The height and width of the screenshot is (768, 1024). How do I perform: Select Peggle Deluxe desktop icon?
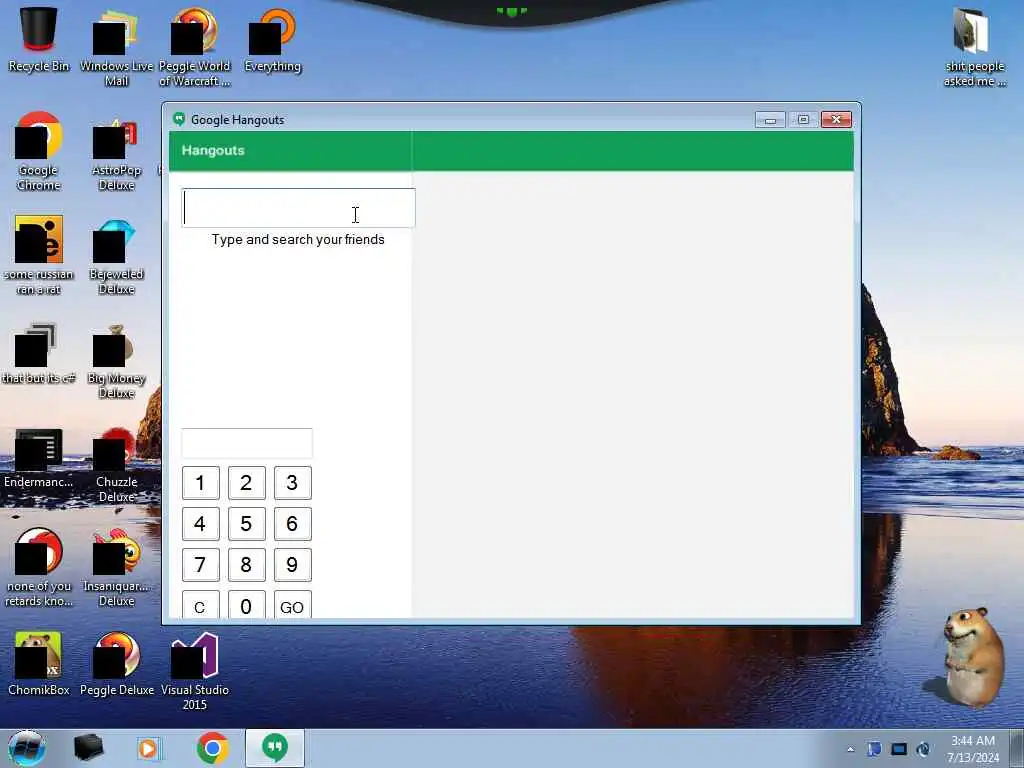point(116,663)
